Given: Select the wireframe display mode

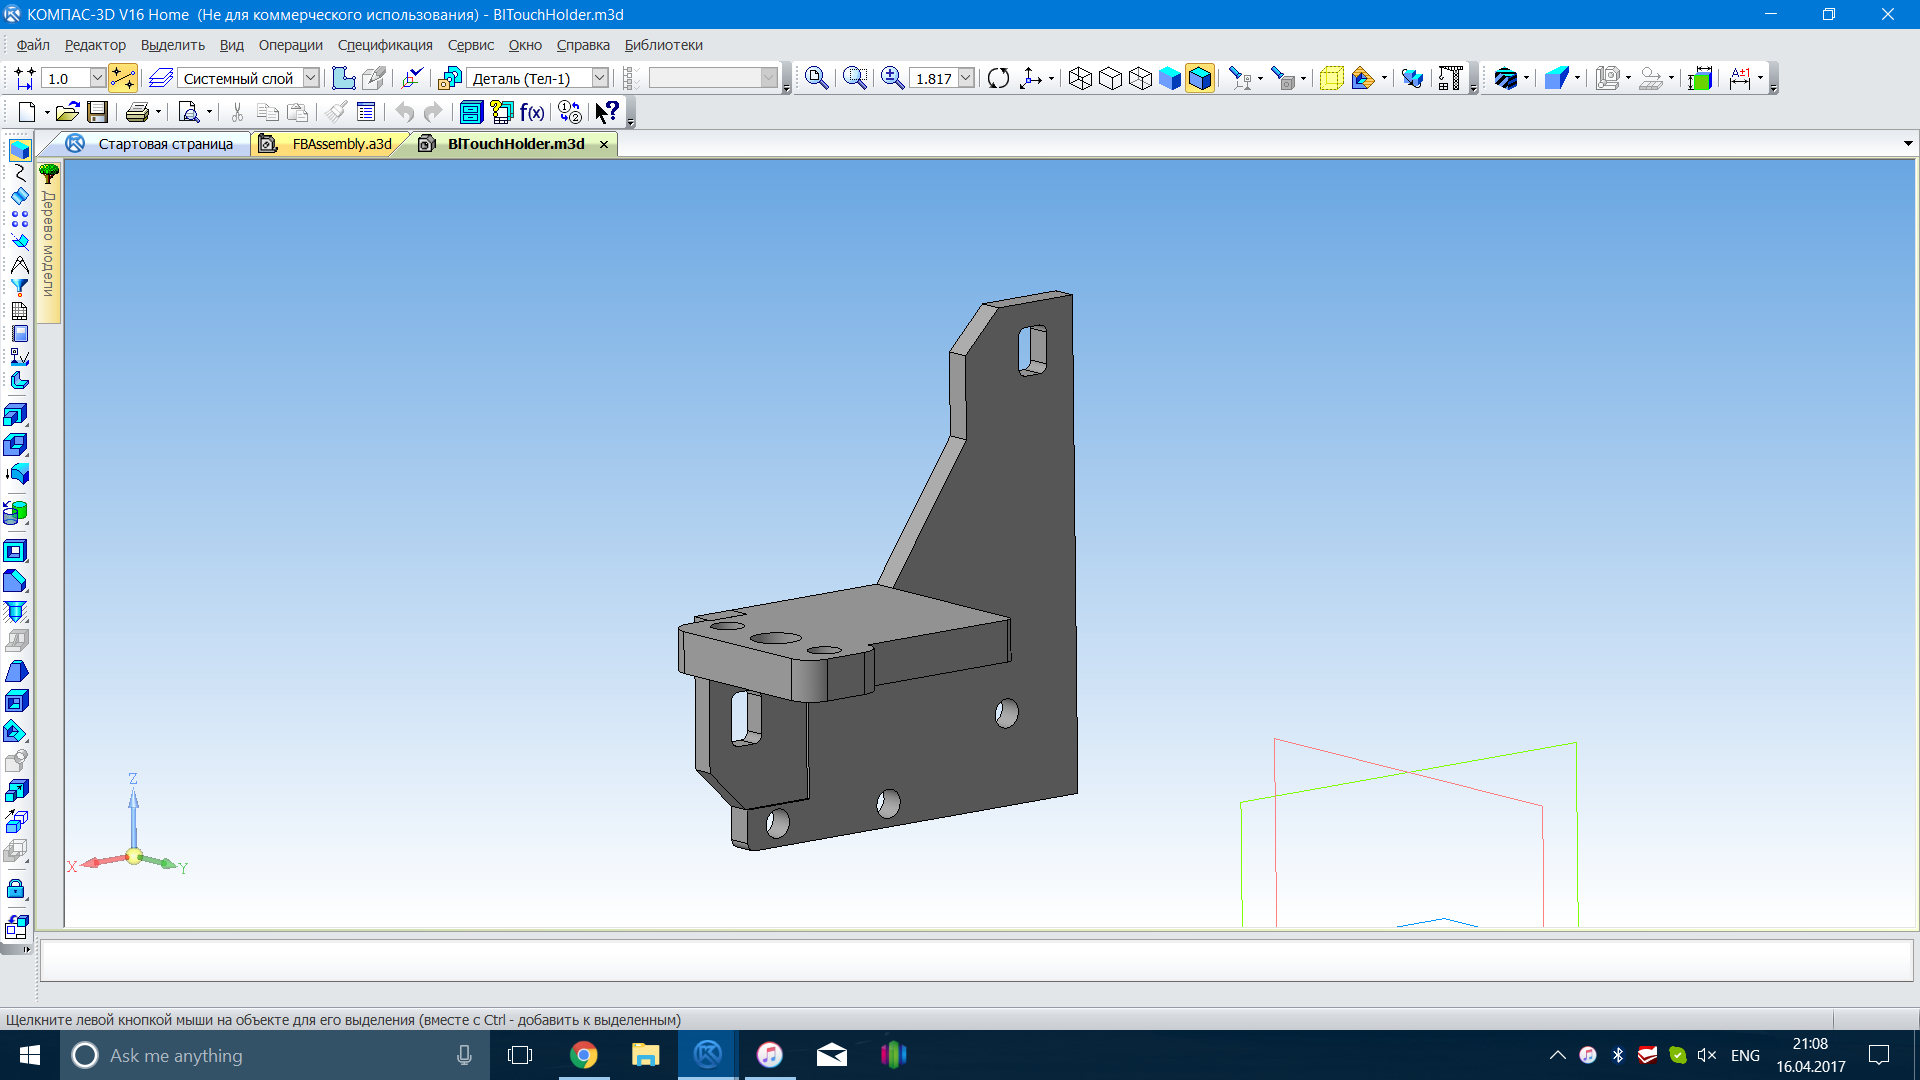Looking at the screenshot, I should (x=1080, y=78).
